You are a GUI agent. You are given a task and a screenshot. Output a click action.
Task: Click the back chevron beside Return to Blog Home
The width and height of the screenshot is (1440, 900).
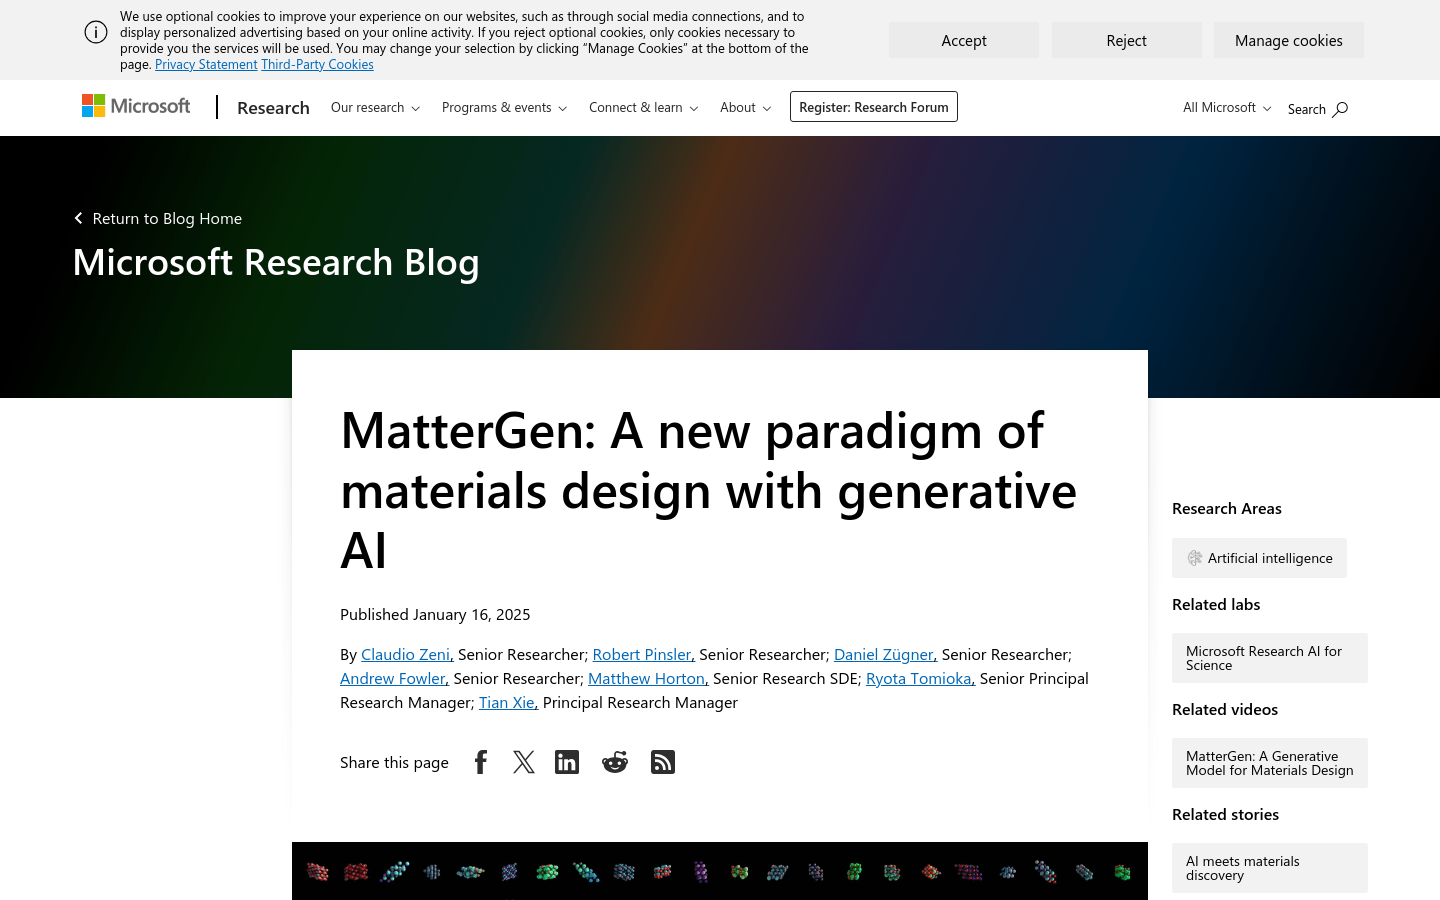(78, 218)
